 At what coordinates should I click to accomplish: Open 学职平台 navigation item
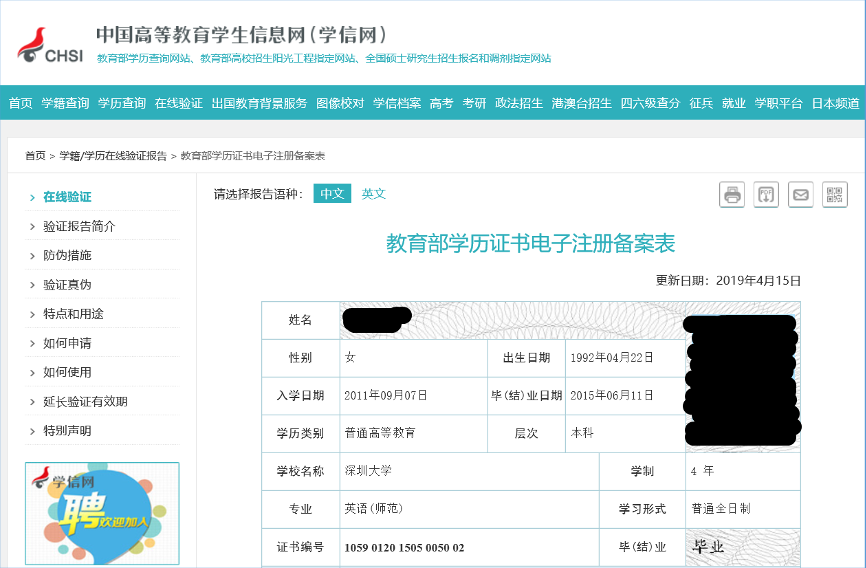pyautogui.click(x=778, y=103)
